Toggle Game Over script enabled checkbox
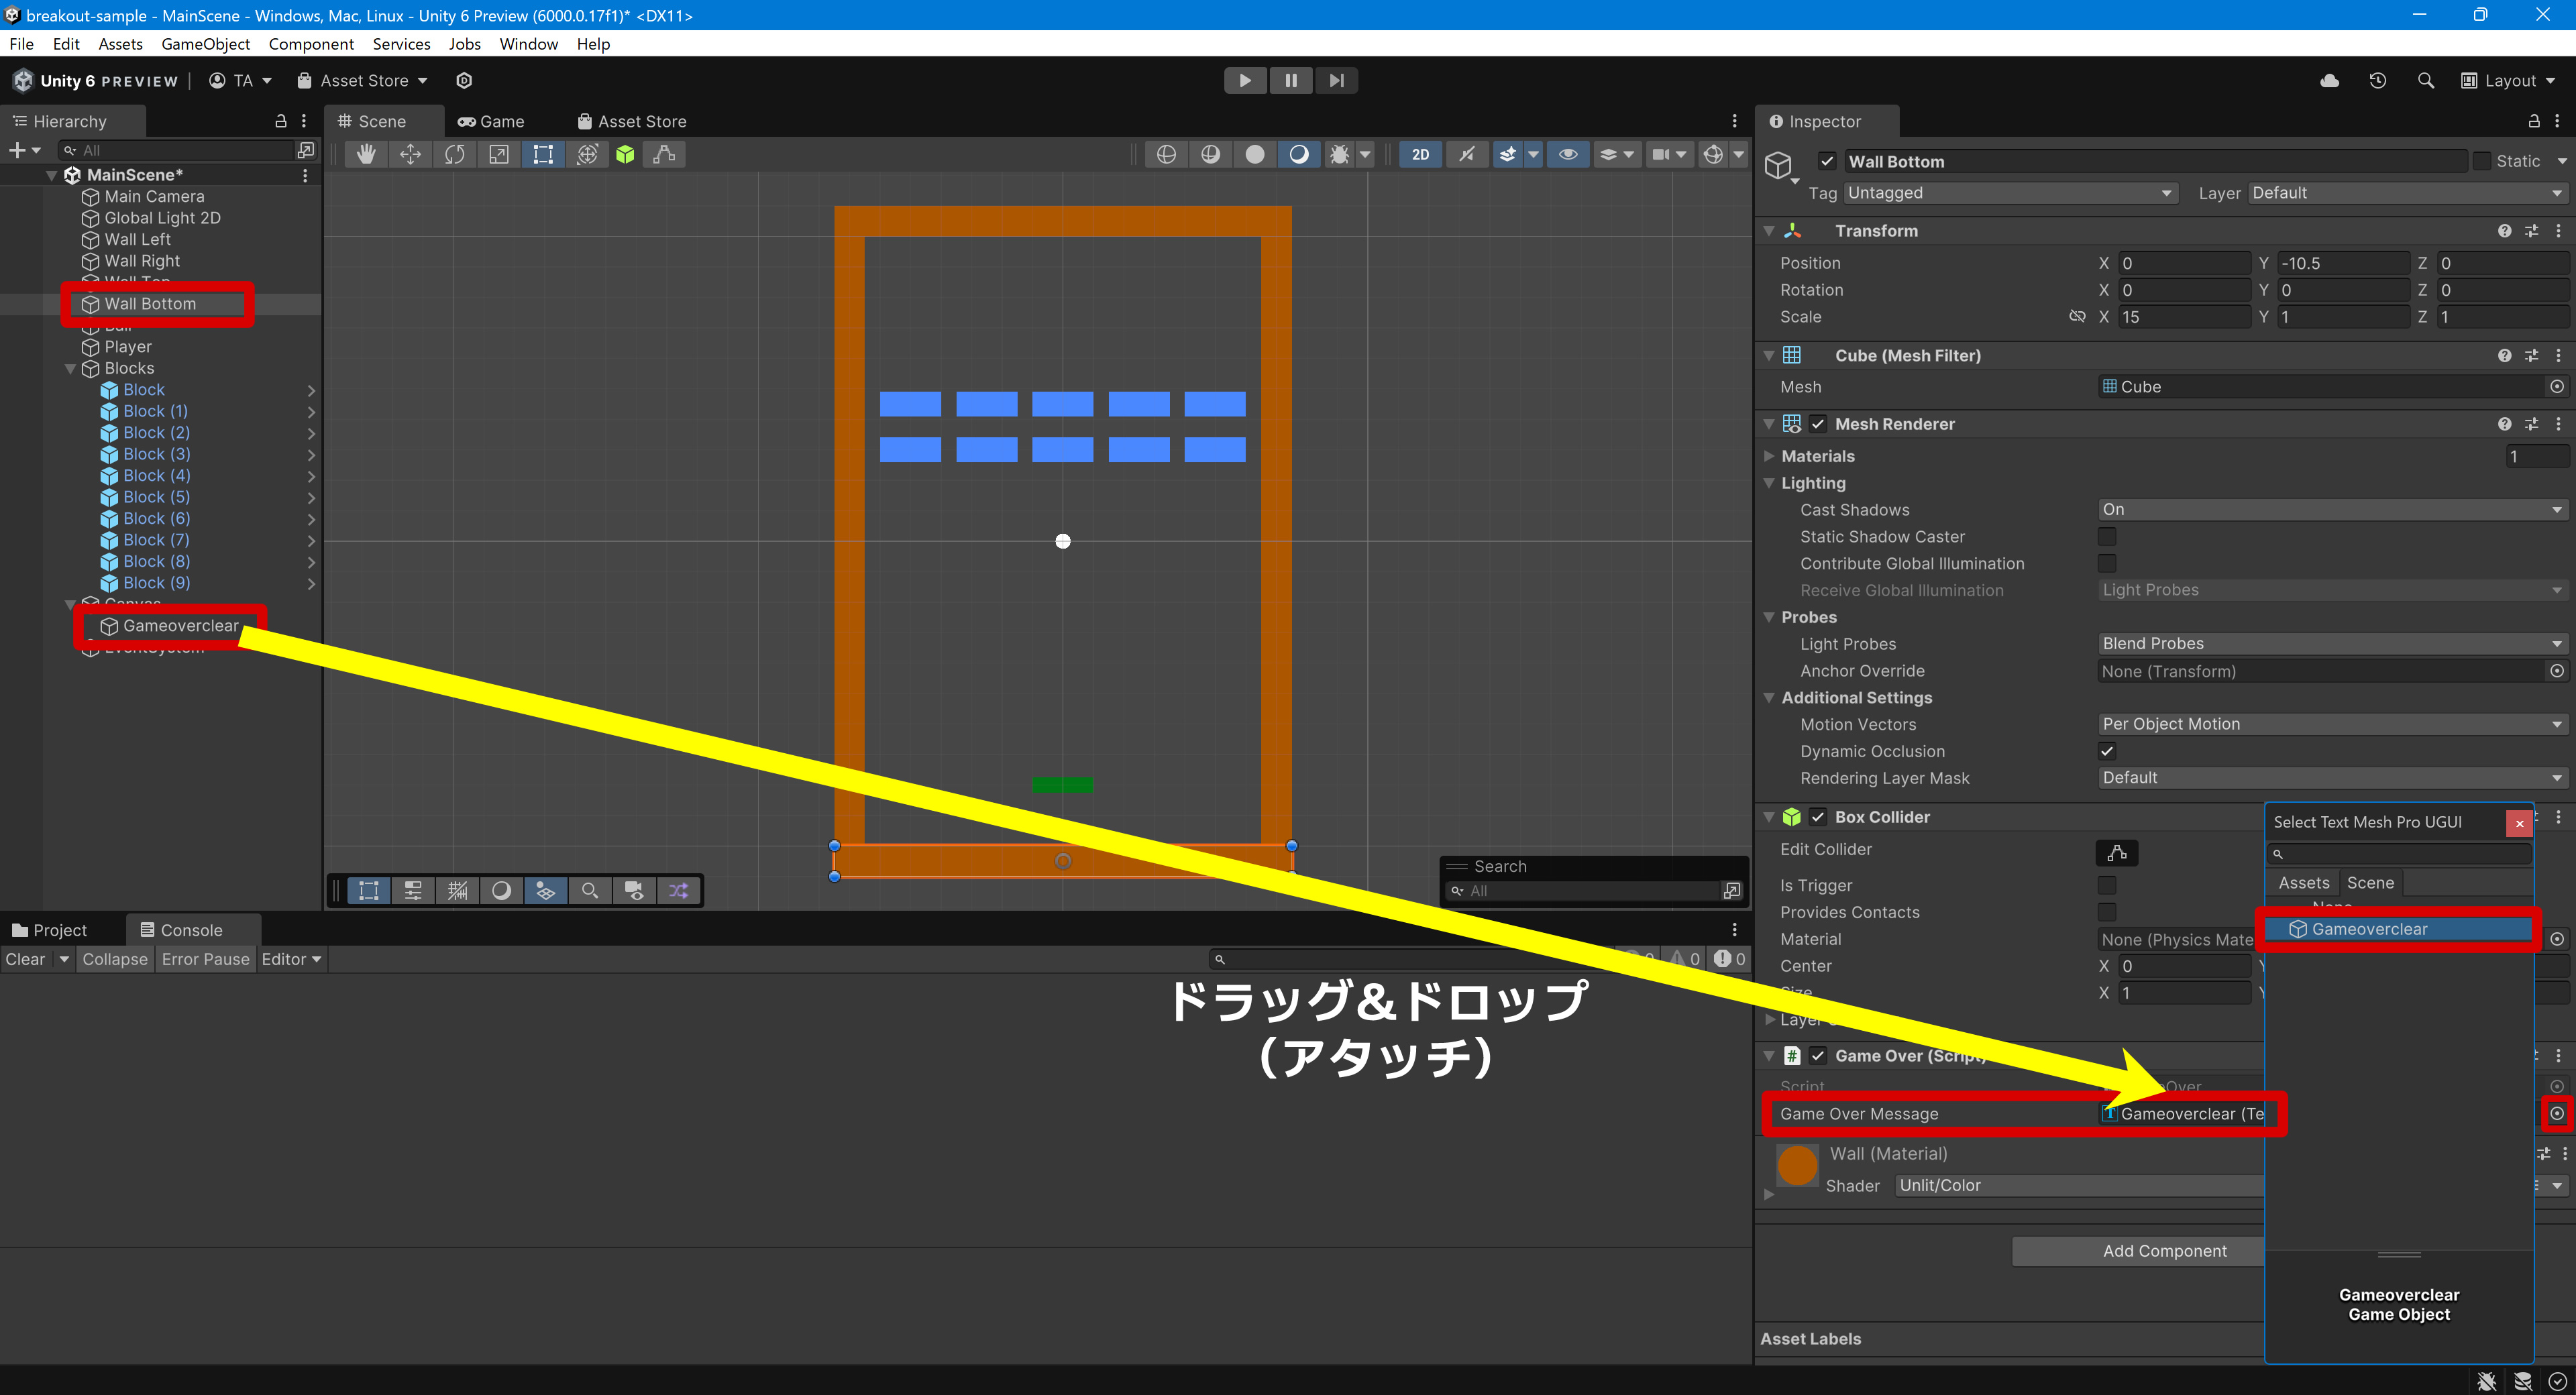The width and height of the screenshot is (2576, 1395). point(1818,1056)
